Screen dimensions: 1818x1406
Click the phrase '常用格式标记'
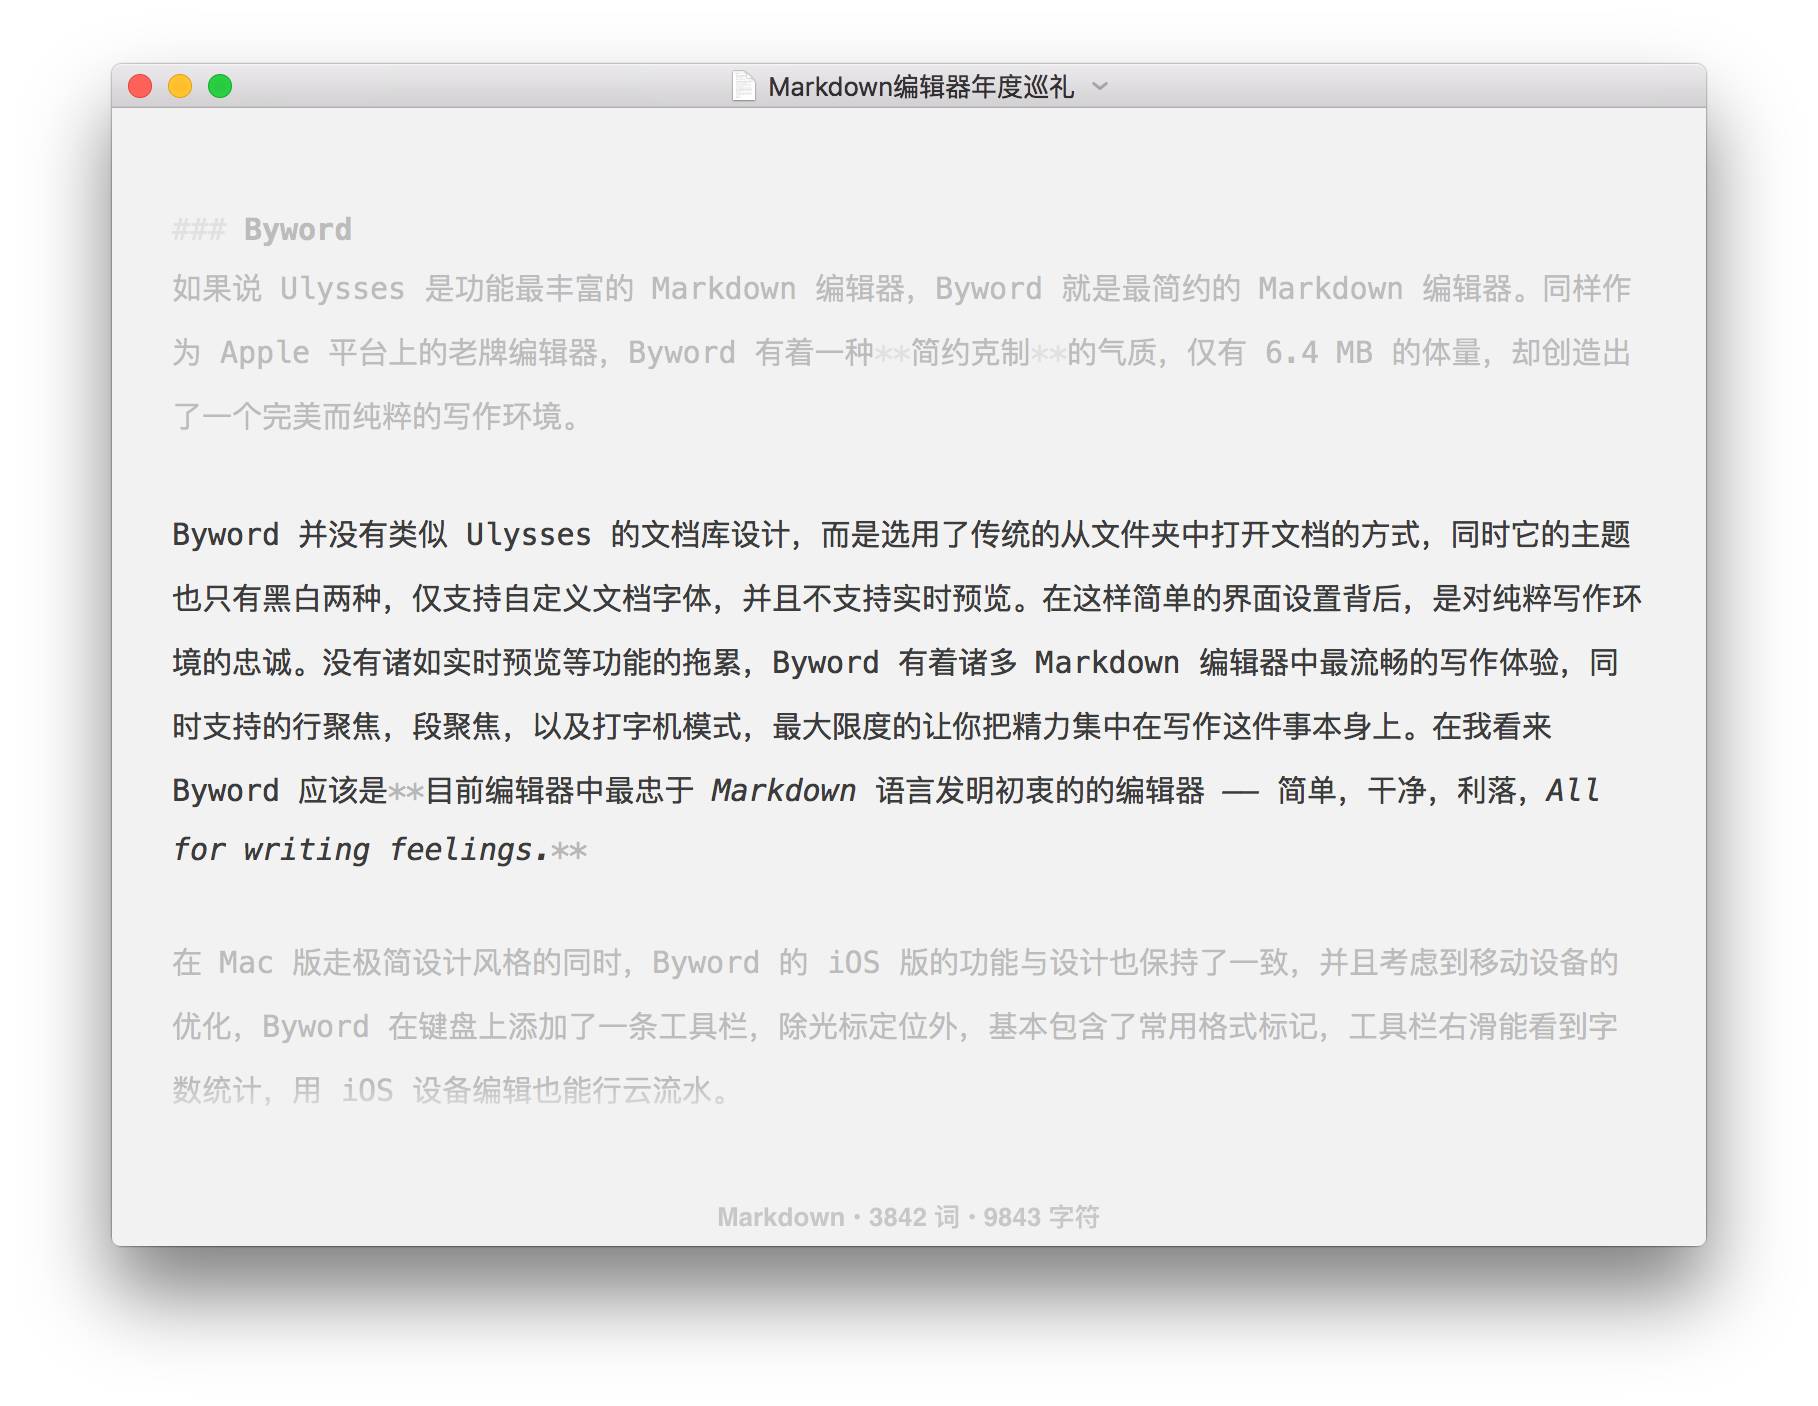[1228, 1027]
